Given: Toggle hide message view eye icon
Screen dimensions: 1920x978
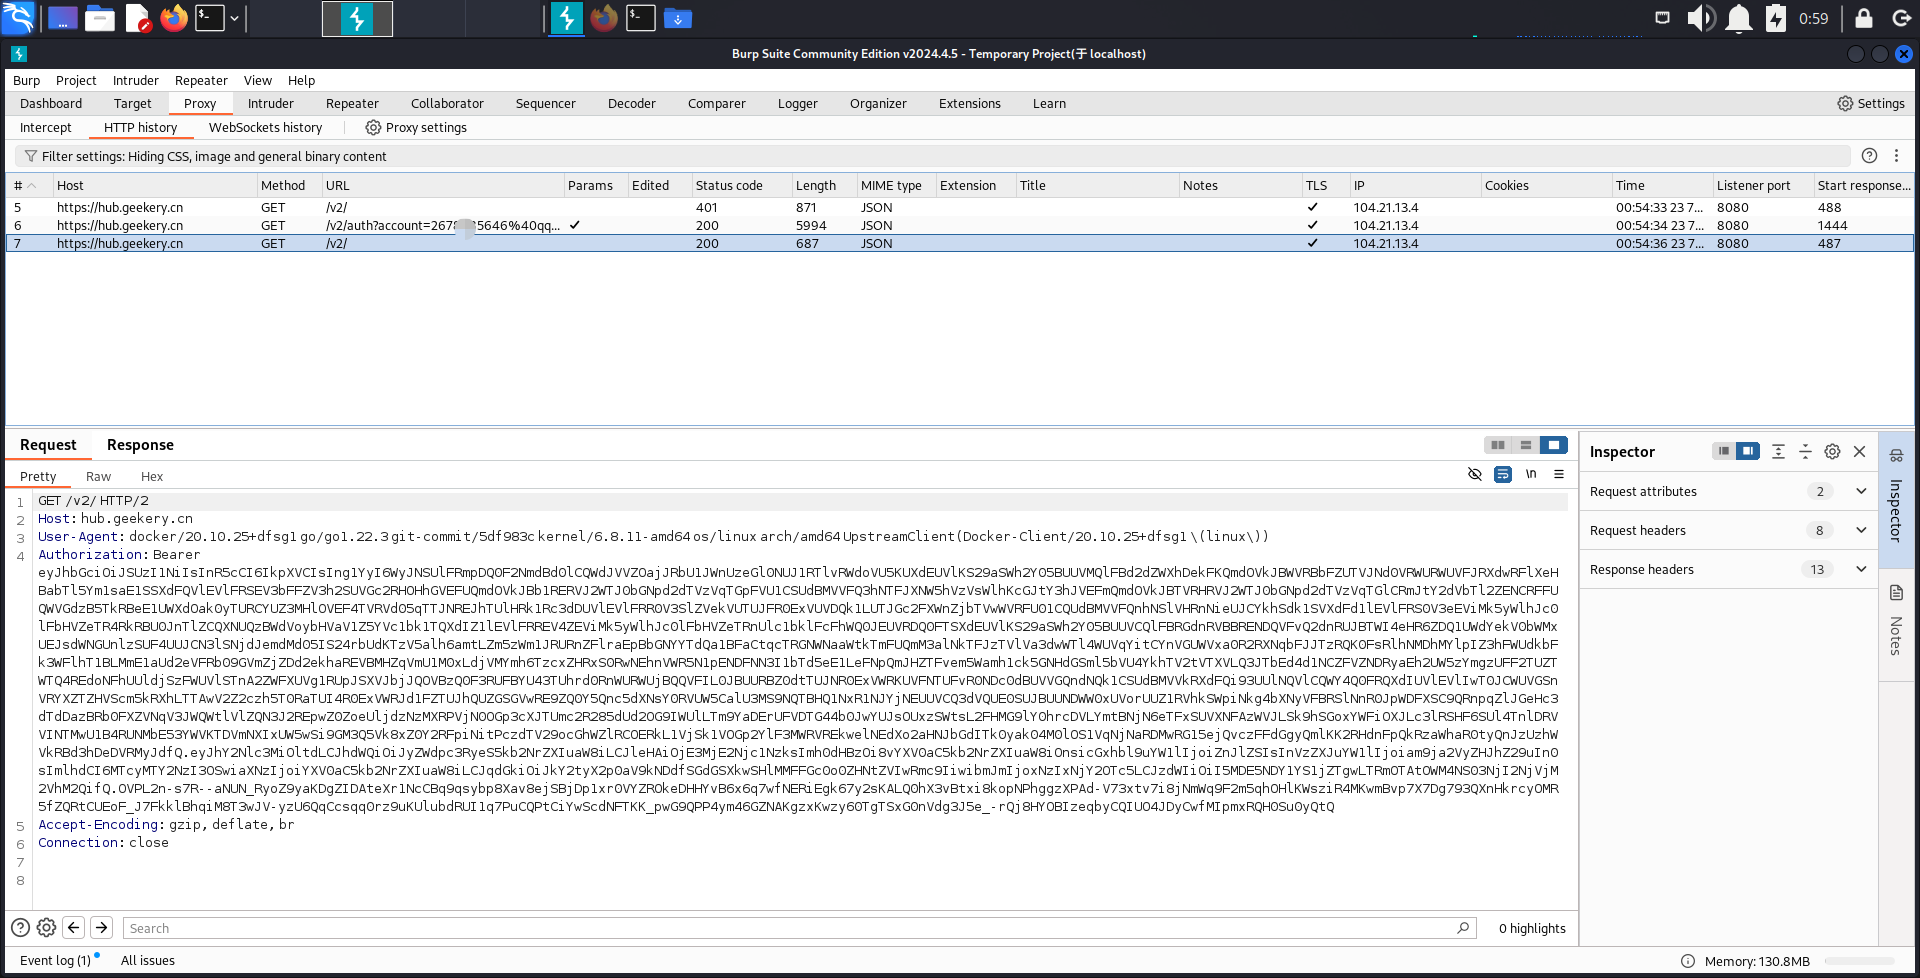Looking at the screenshot, I should tap(1474, 474).
